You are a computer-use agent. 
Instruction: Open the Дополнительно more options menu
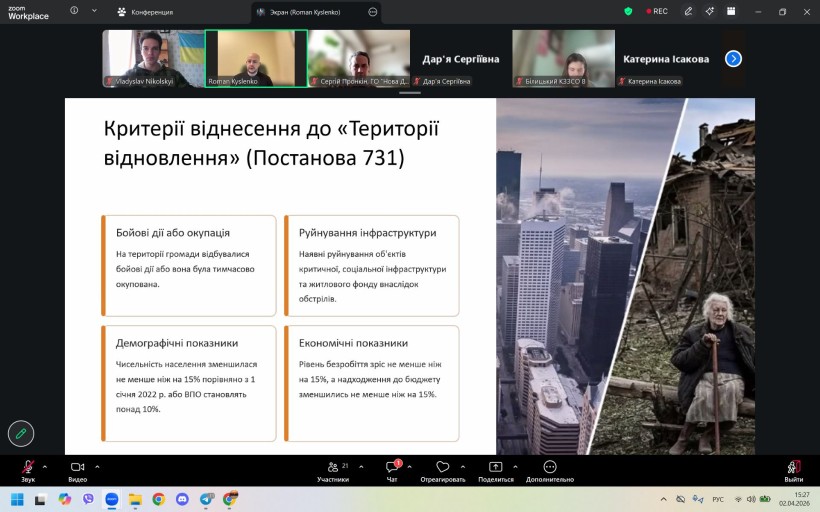pyautogui.click(x=550, y=470)
